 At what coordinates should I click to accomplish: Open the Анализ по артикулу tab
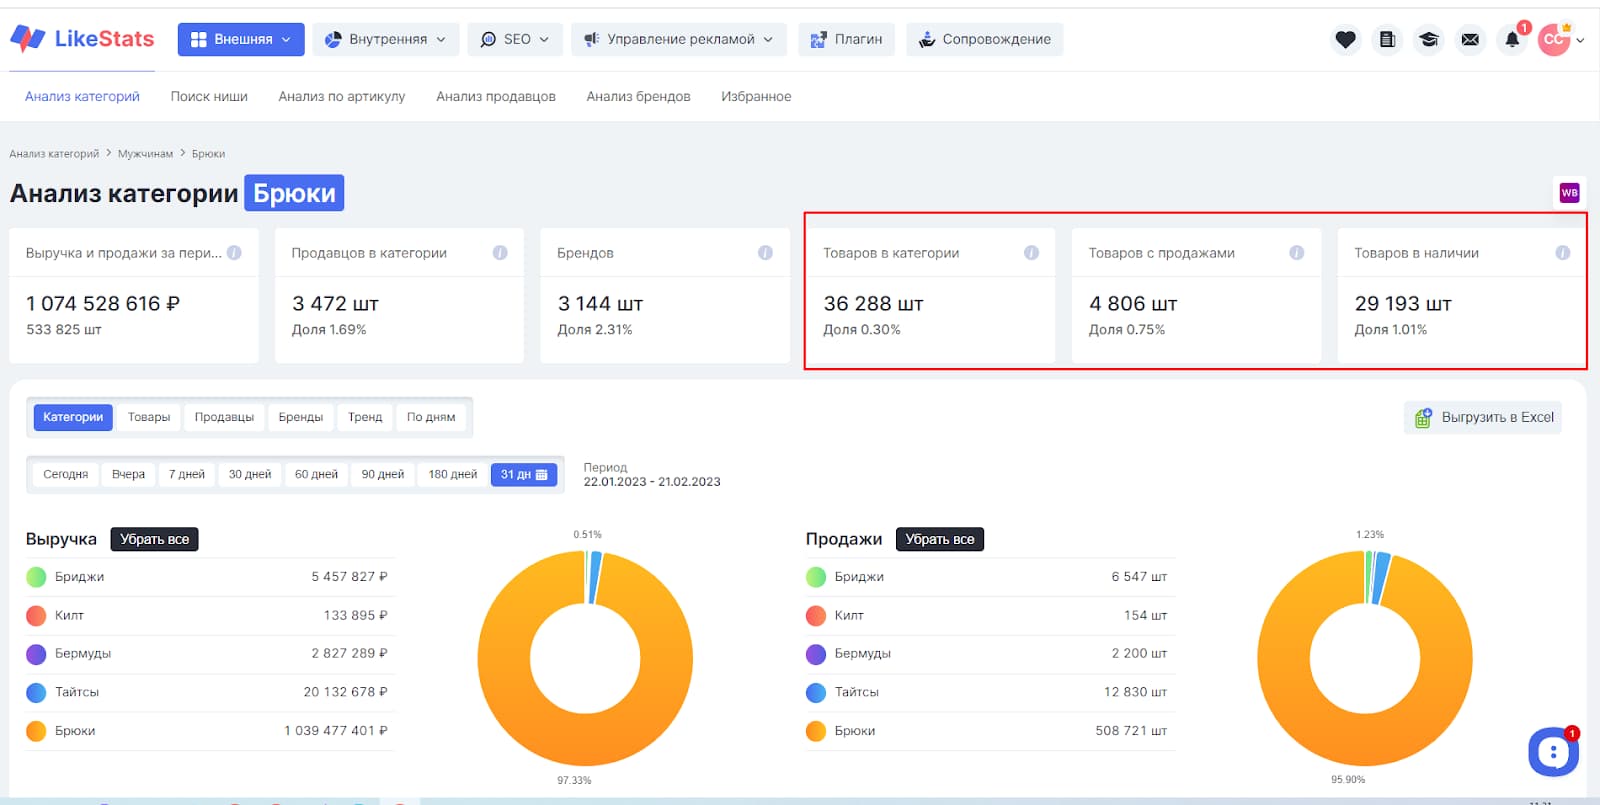click(342, 96)
